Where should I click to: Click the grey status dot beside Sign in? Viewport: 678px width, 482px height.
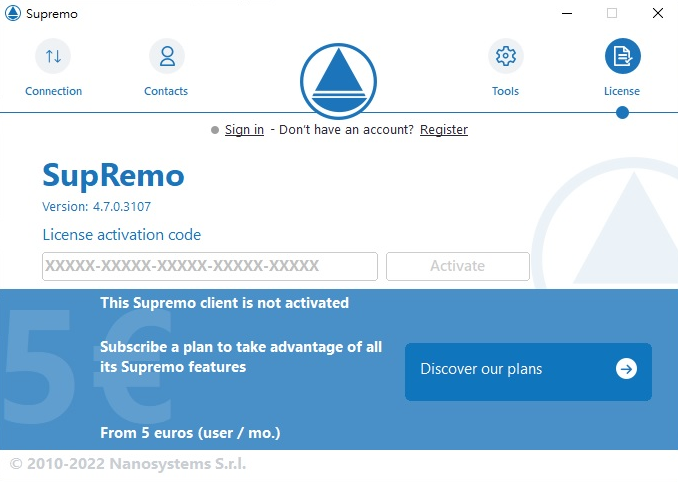(x=215, y=130)
